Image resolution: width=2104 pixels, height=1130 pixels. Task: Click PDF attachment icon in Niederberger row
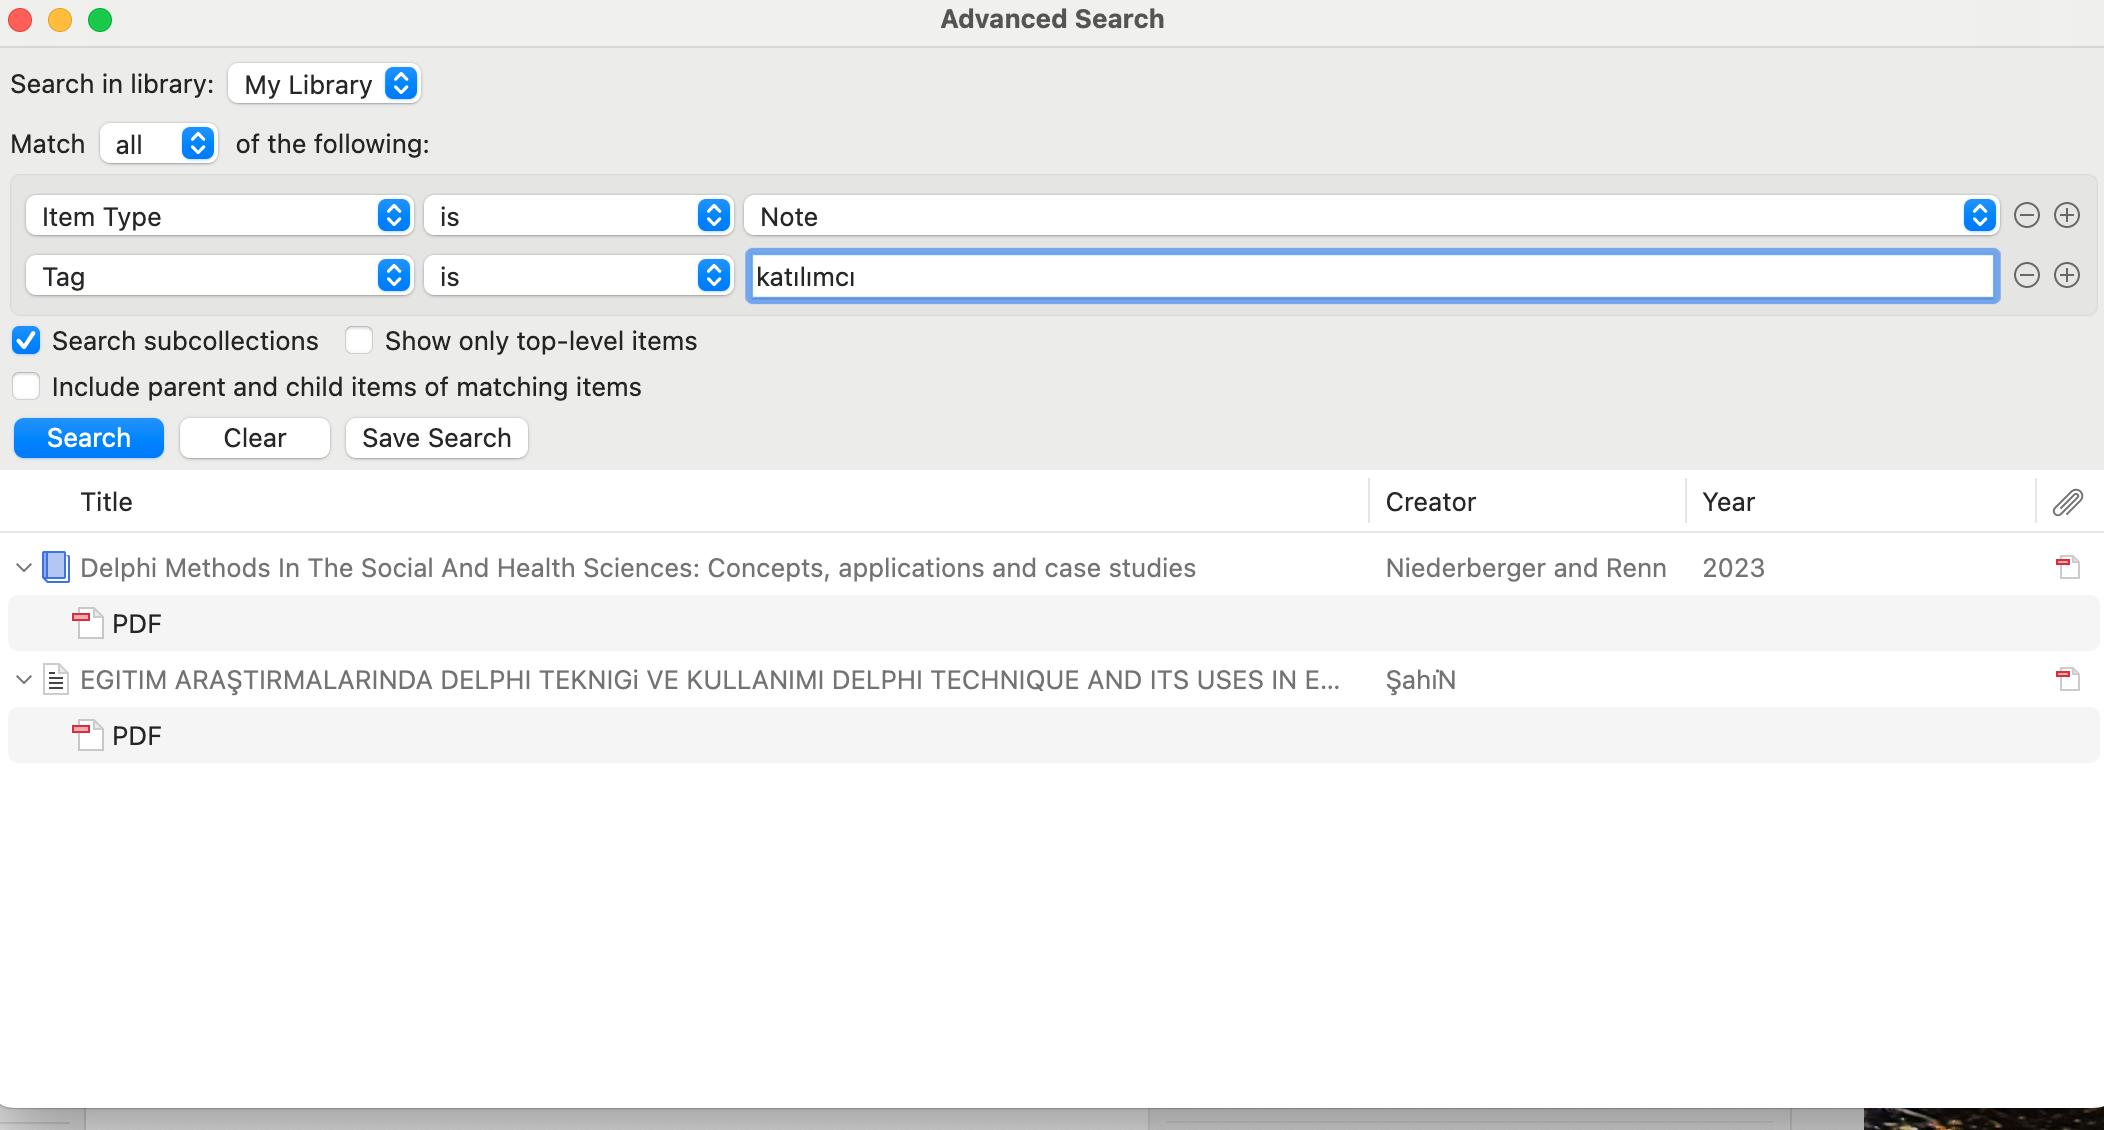coord(2067,568)
